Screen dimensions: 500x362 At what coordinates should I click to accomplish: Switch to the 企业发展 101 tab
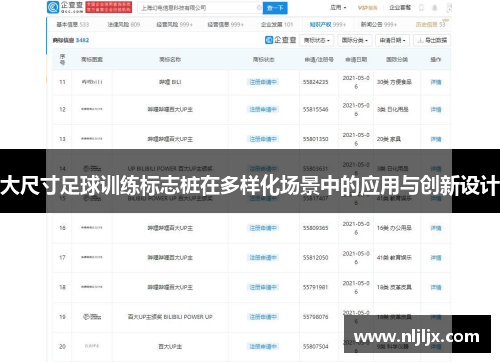pyautogui.click(x=277, y=24)
